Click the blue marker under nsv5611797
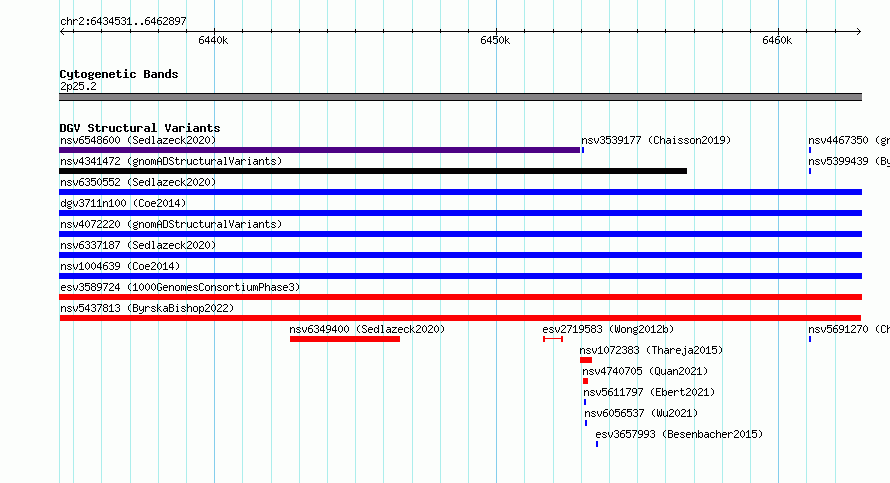The width and height of the screenshot is (890, 483). click(585, 402)
